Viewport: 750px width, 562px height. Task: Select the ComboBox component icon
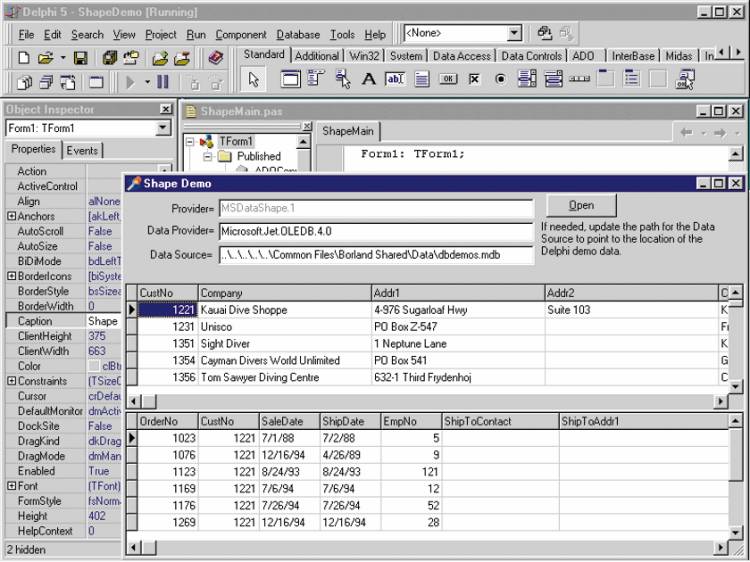pos(553,79)
